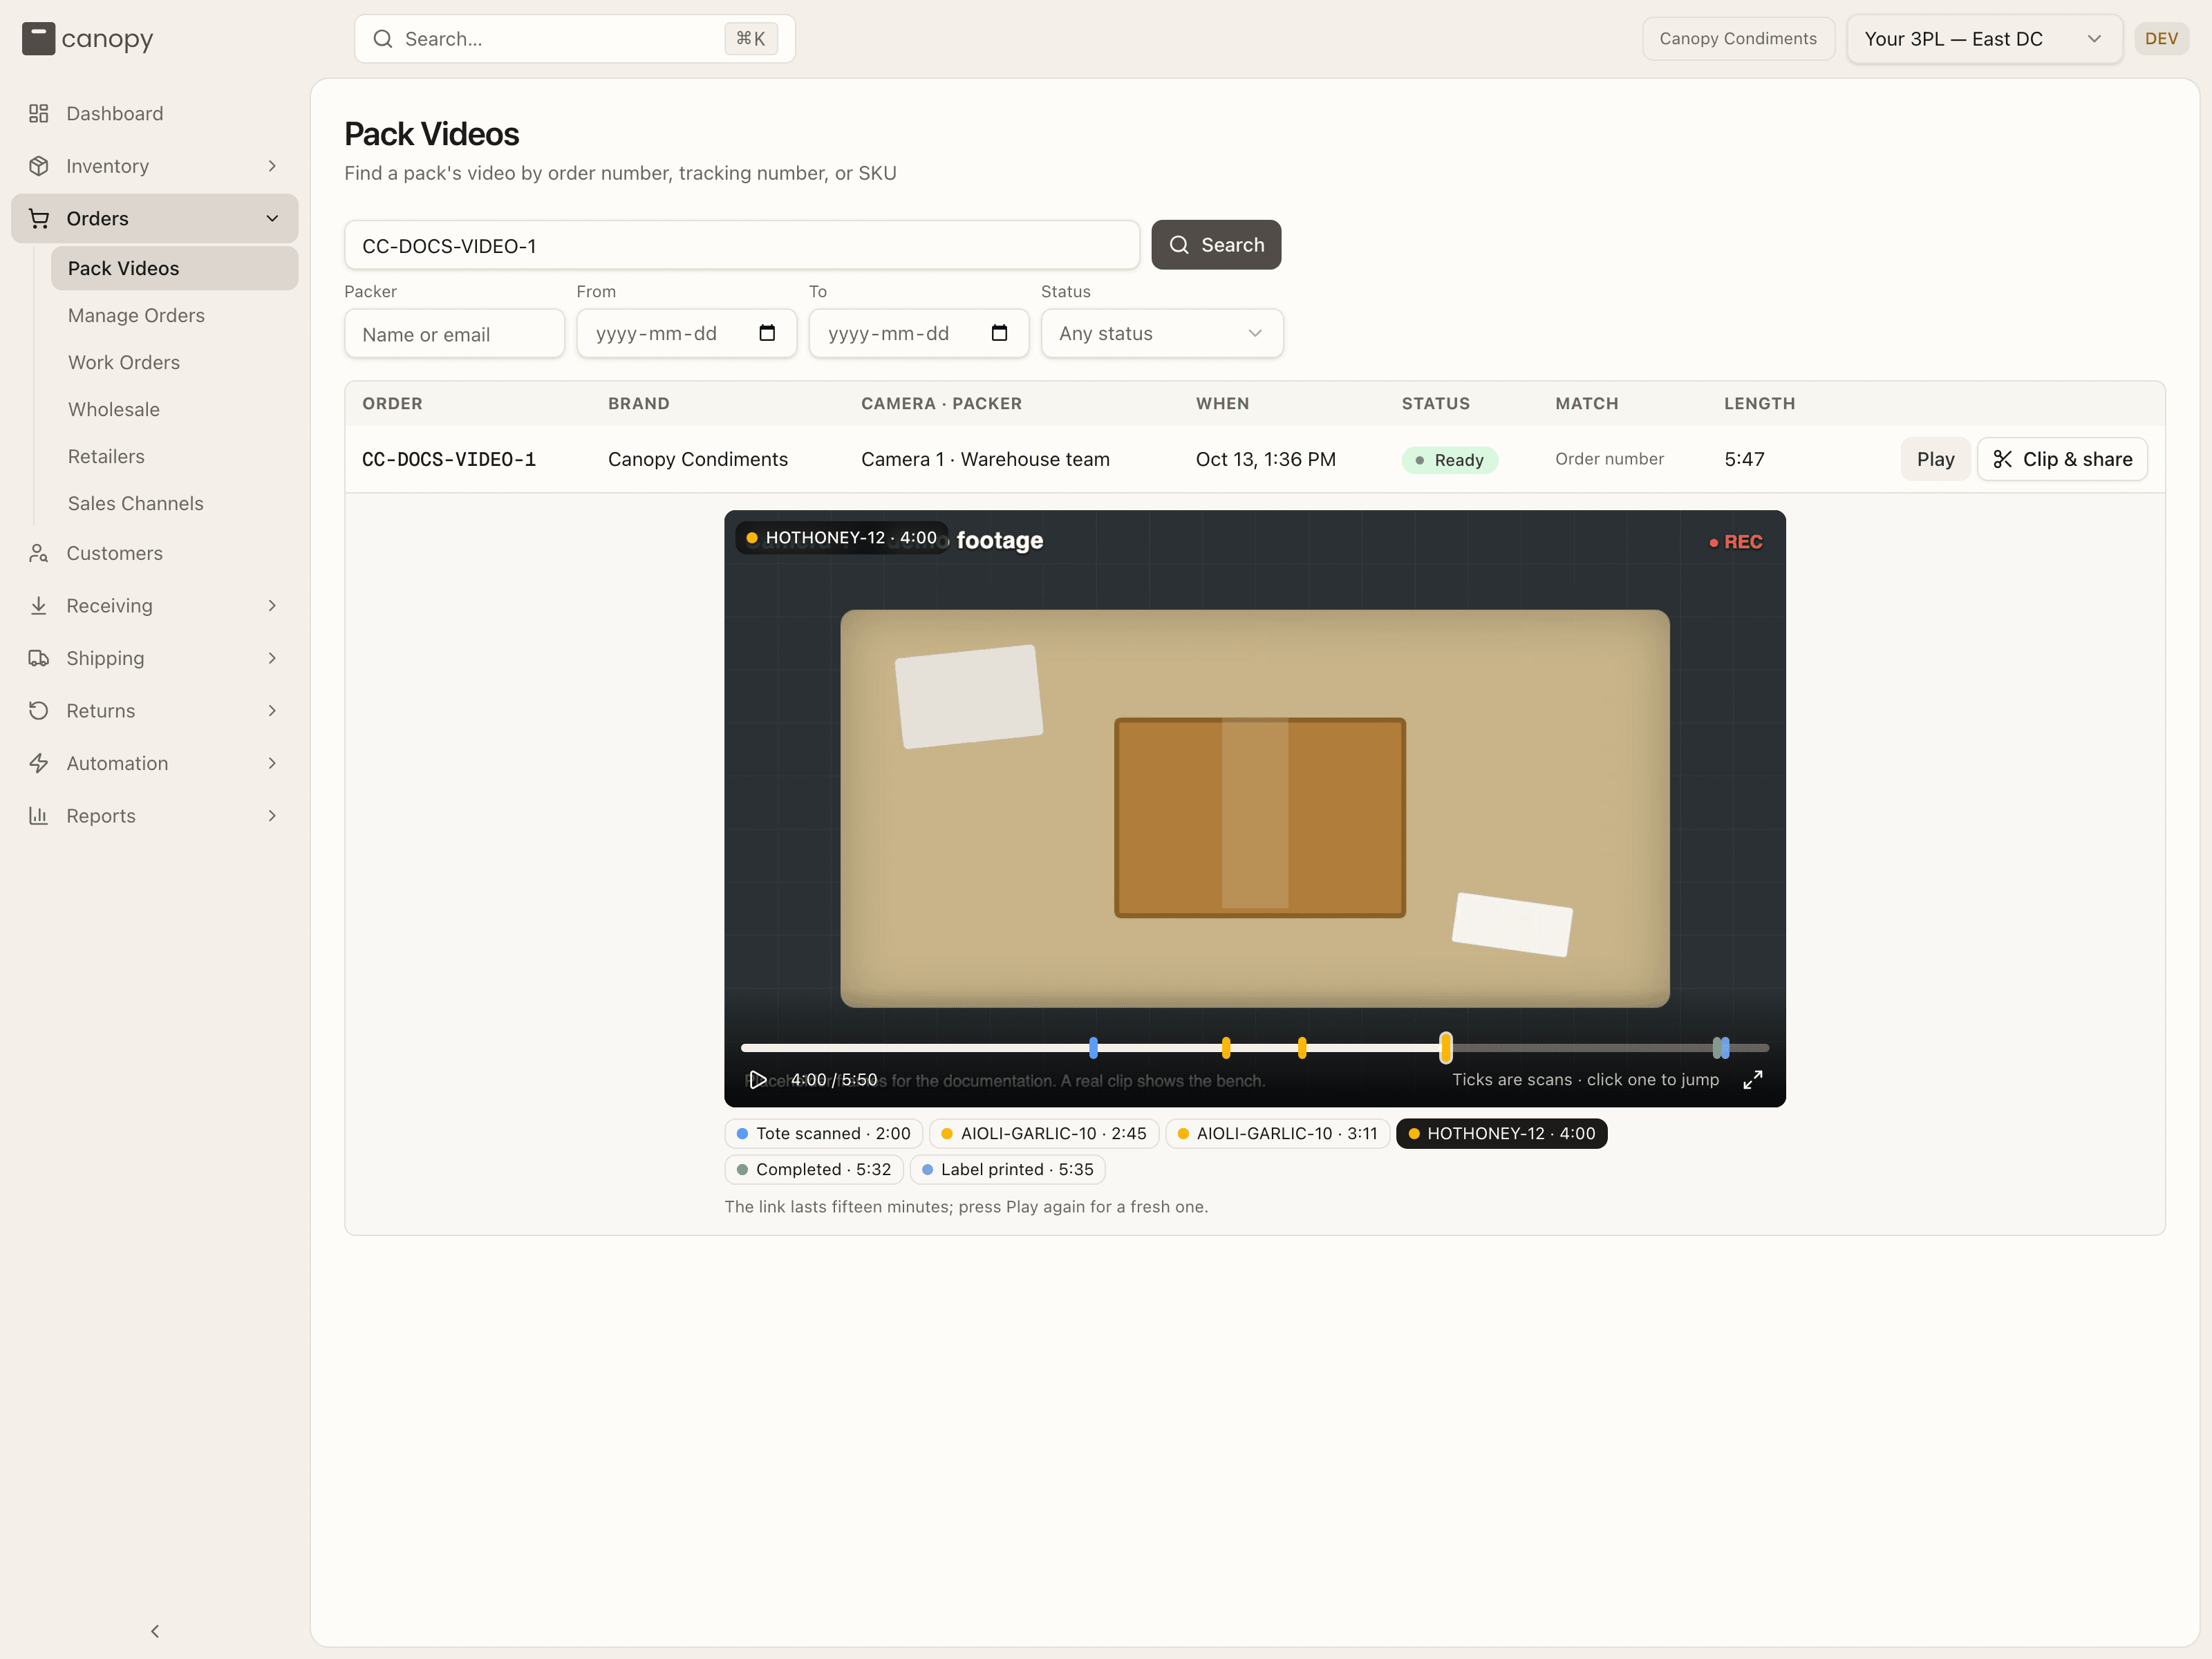Viewport: 2212px width, 1659px height.
Task: Expand the Receiving section
Action: [154, 606]
